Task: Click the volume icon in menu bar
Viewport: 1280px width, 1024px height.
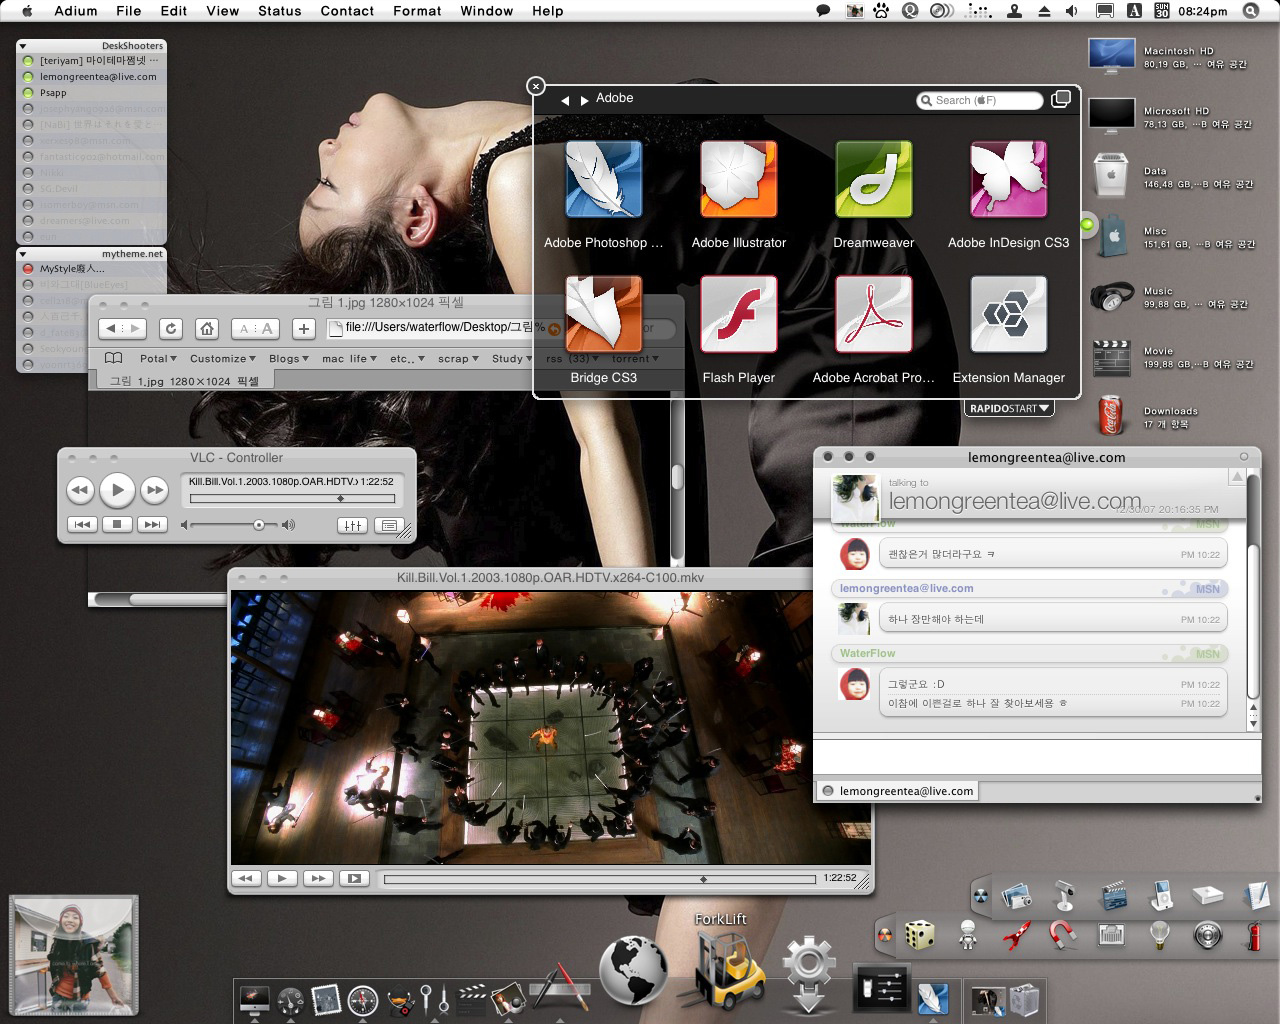Action: (1072, 11)
